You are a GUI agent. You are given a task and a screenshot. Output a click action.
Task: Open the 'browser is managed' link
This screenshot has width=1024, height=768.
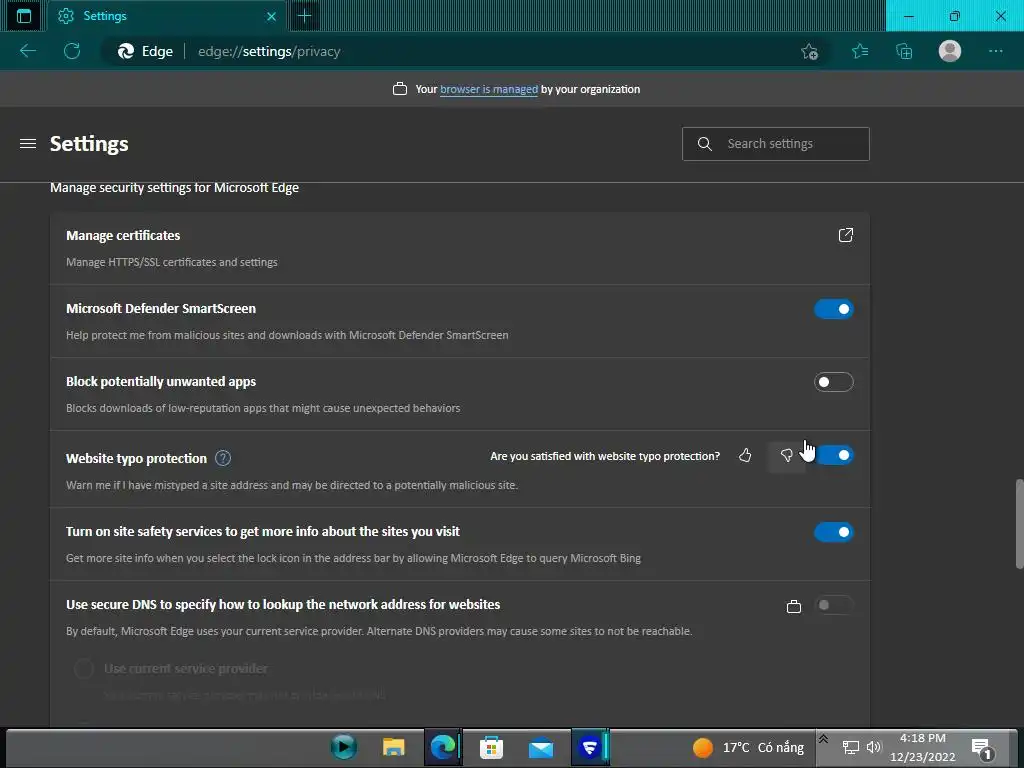pos(489,89)
